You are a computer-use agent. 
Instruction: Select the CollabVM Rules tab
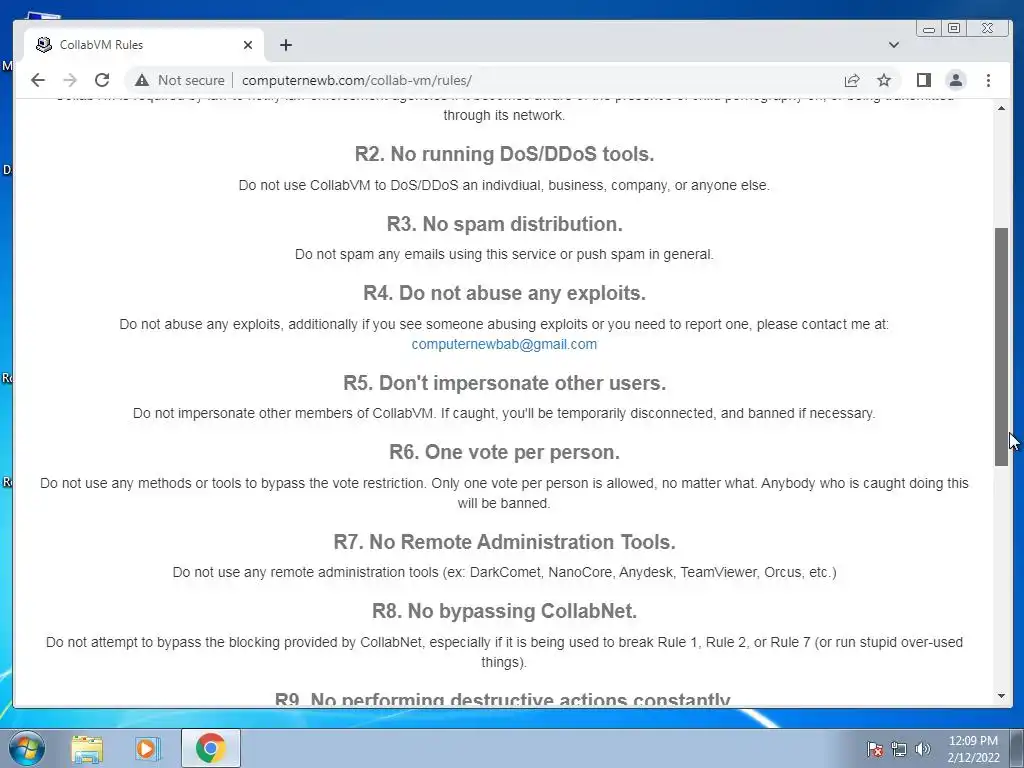point(145,45)
